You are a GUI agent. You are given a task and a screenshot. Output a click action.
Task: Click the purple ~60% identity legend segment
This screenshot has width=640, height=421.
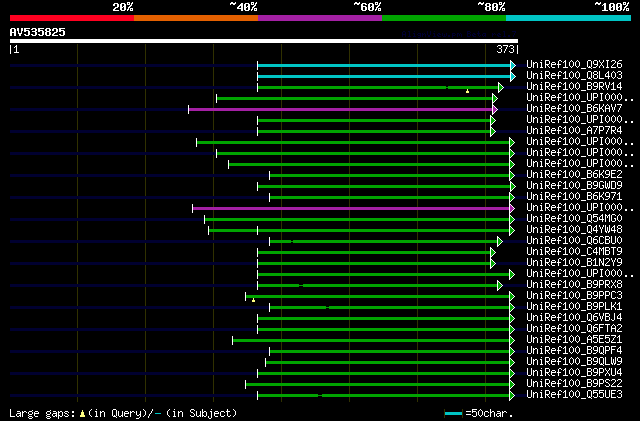320,18
